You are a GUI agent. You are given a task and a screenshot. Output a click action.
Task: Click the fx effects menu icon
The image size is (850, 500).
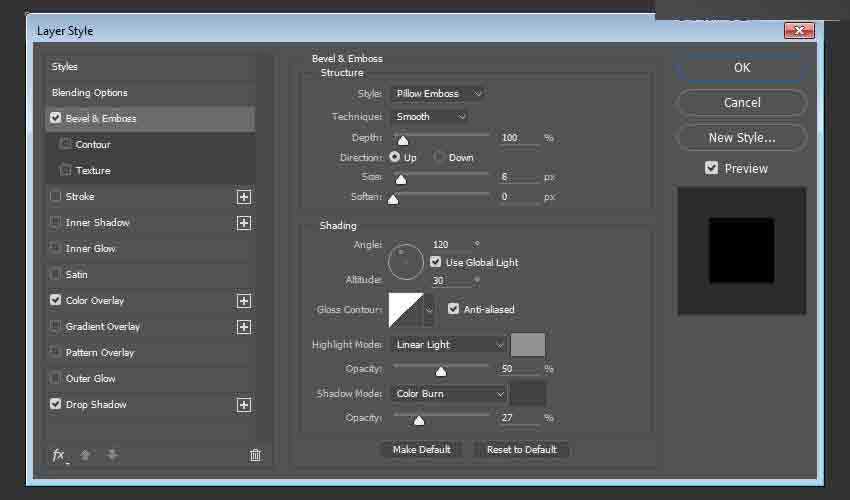click(x=59, y=455)
